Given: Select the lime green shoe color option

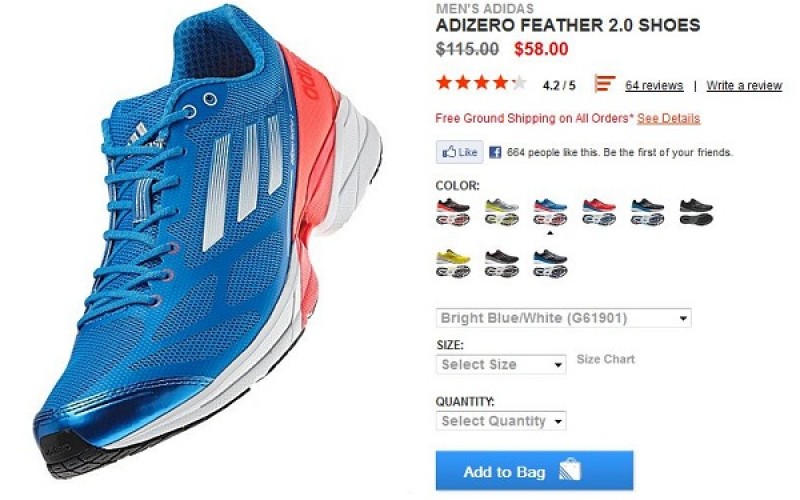Looking at the screenshot, I should point(502,212).
